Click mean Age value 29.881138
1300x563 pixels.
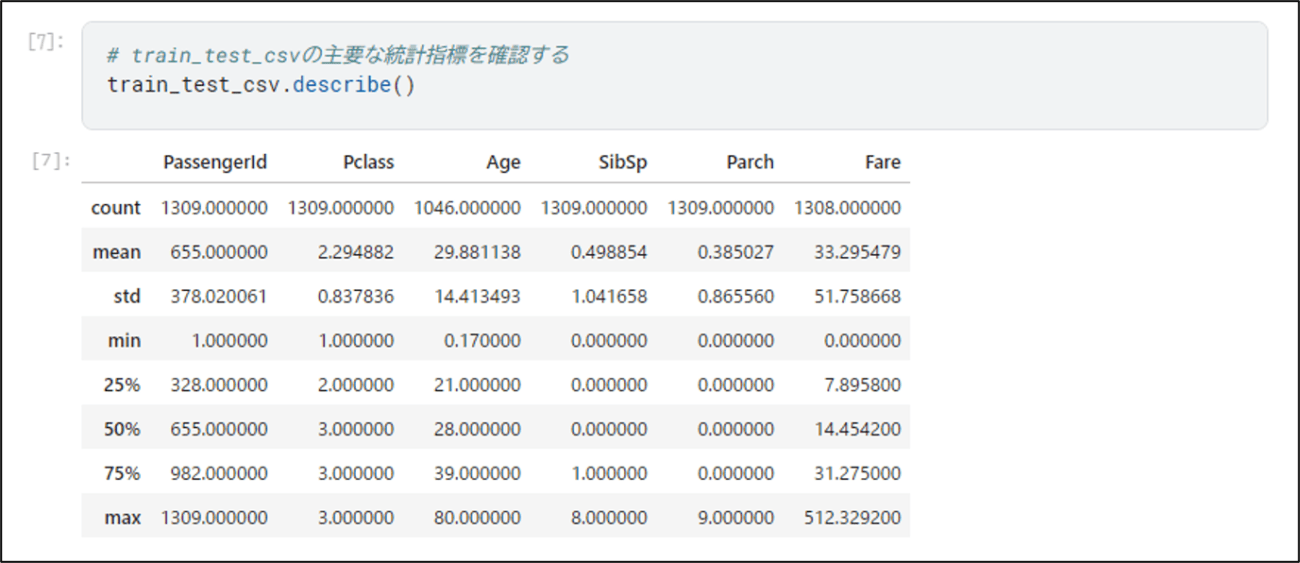478,252
